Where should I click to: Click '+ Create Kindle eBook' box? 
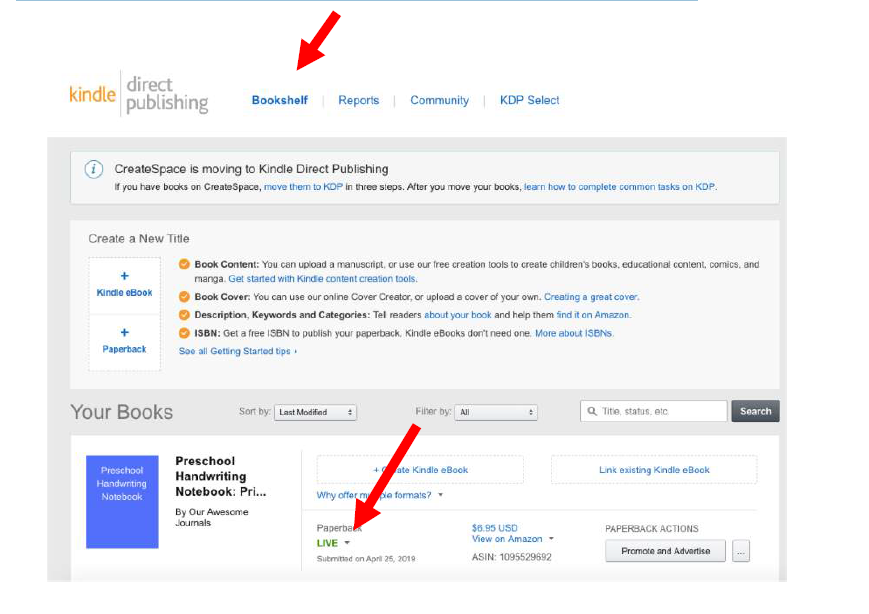pos(420,470)
